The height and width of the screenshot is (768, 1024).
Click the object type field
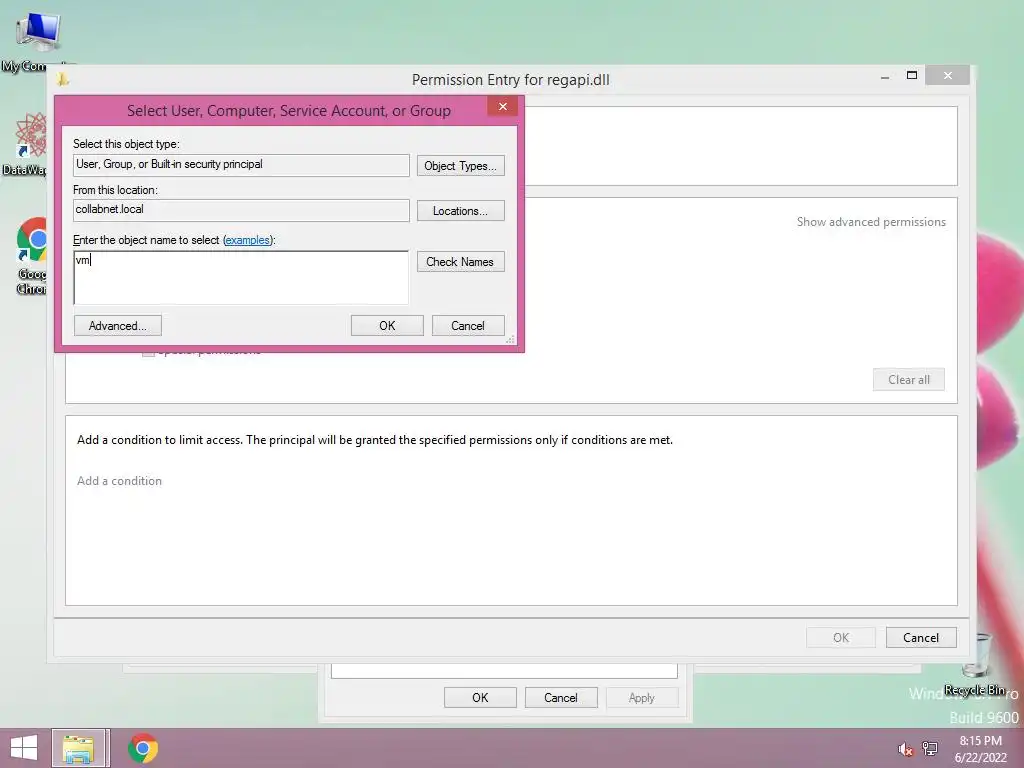coord(241,165)
